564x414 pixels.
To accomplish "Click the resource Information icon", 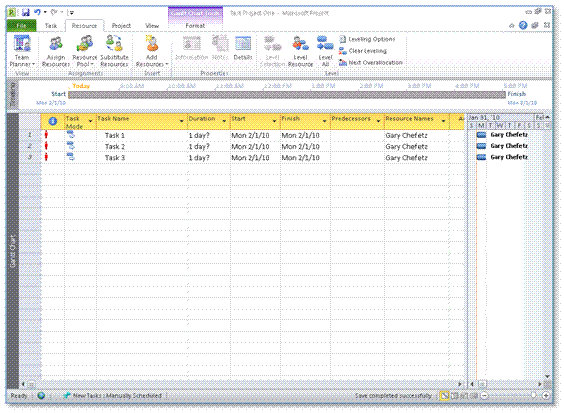I will click(x=192, y=48).
